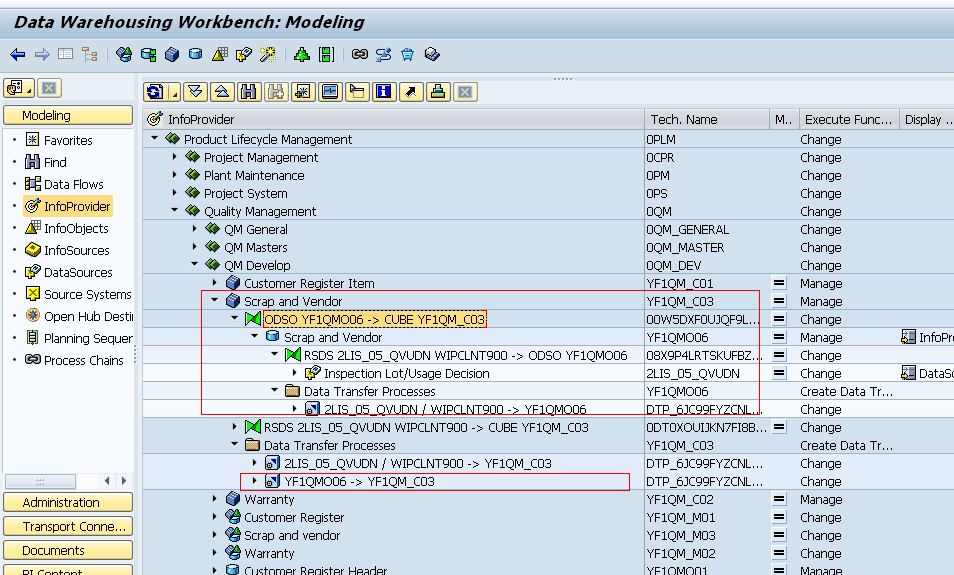
Task: Click the chain link toolbar icon
Action: 360,54
